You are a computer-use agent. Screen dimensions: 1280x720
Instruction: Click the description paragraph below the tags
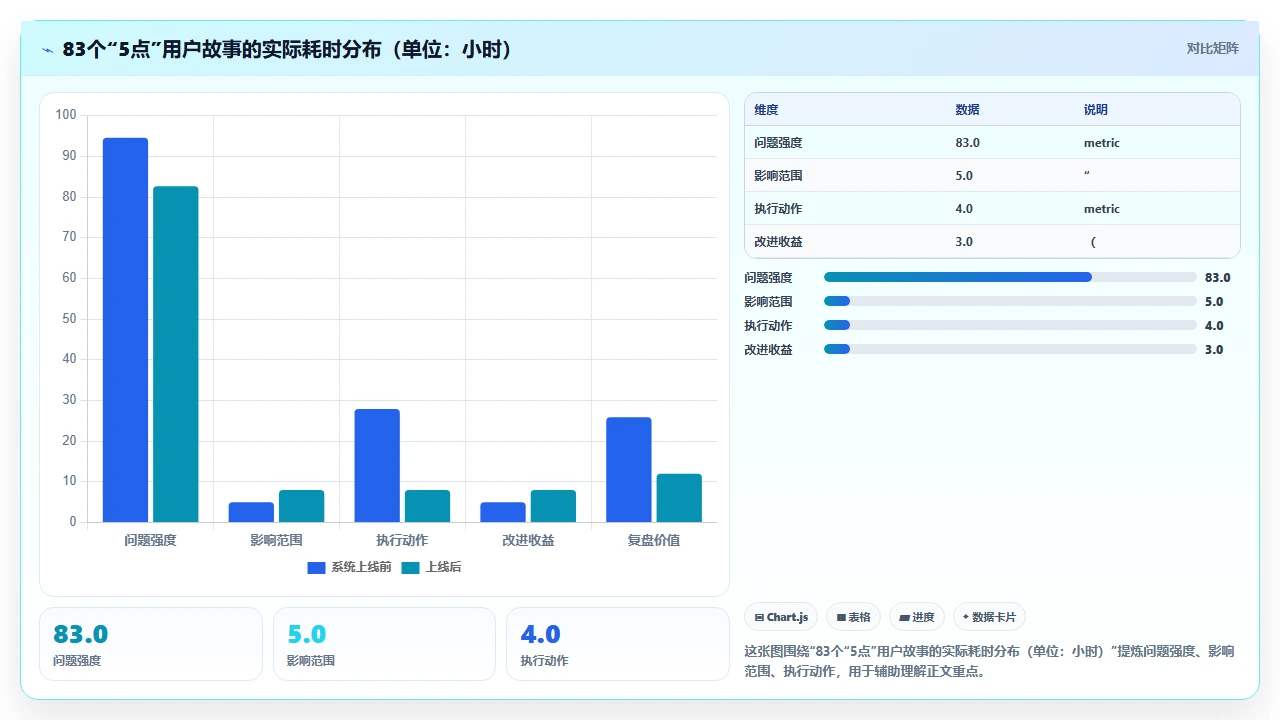[990, 661]
